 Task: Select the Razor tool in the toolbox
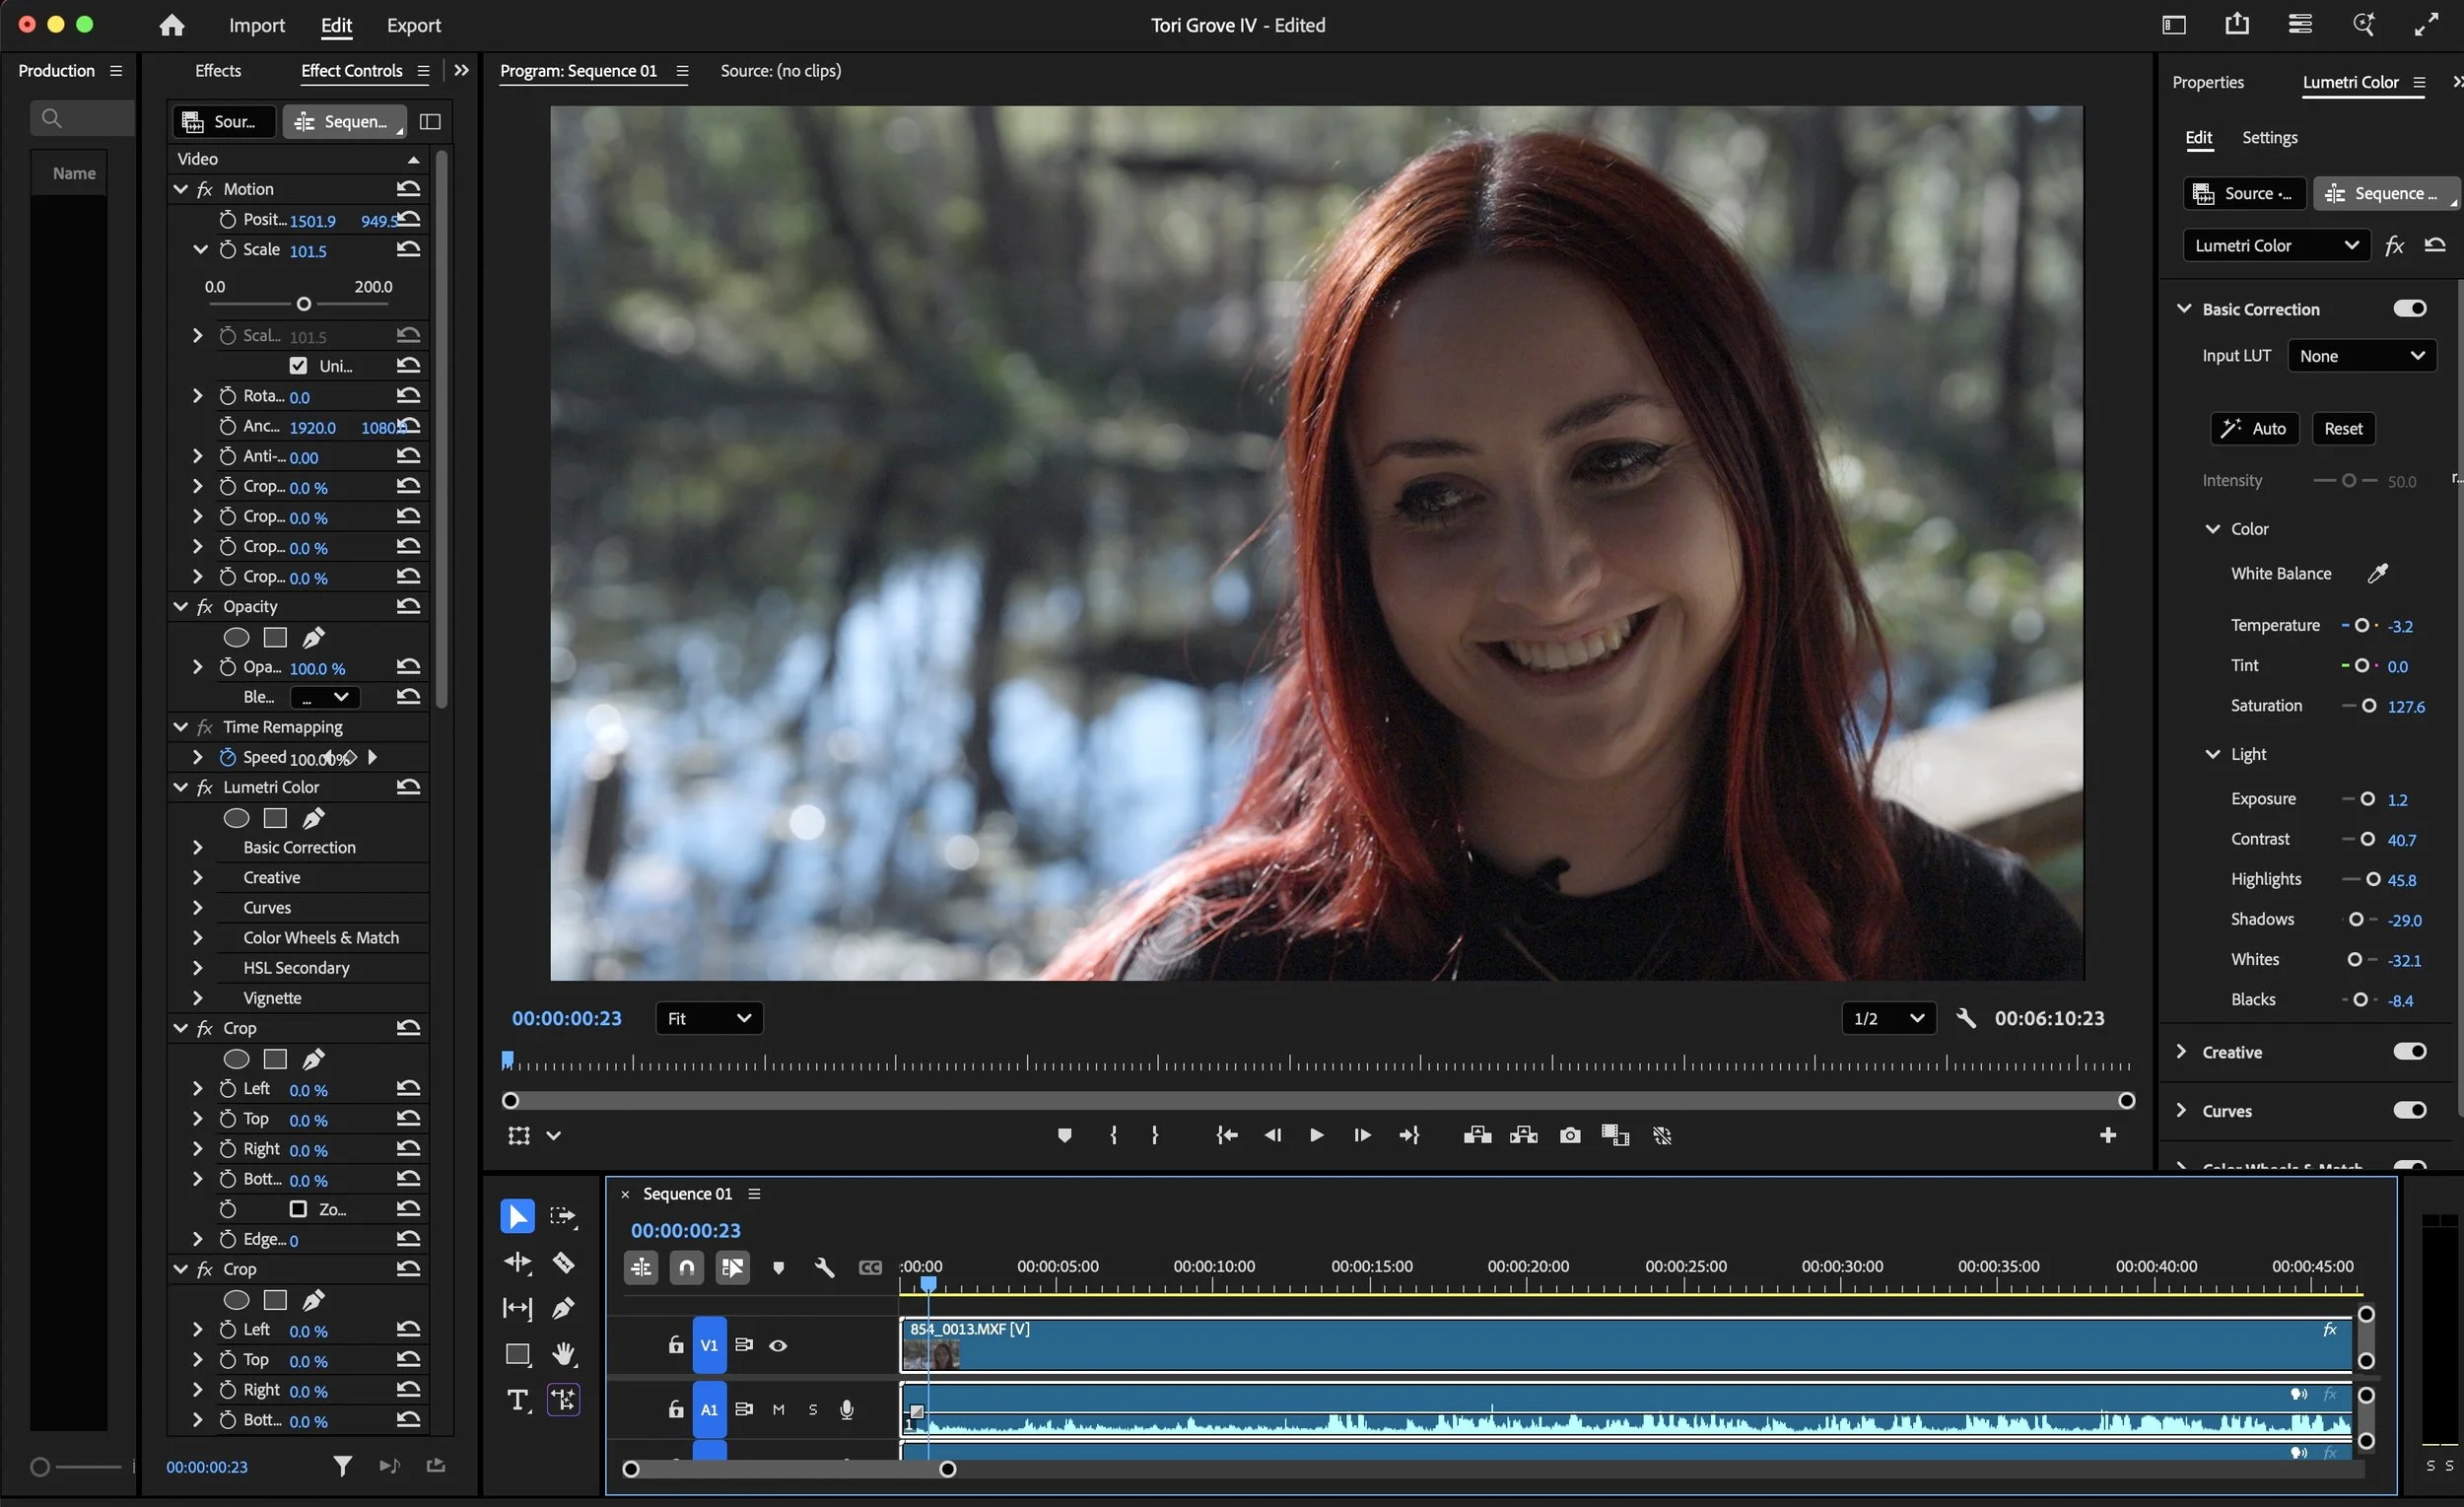point(563,1263)
